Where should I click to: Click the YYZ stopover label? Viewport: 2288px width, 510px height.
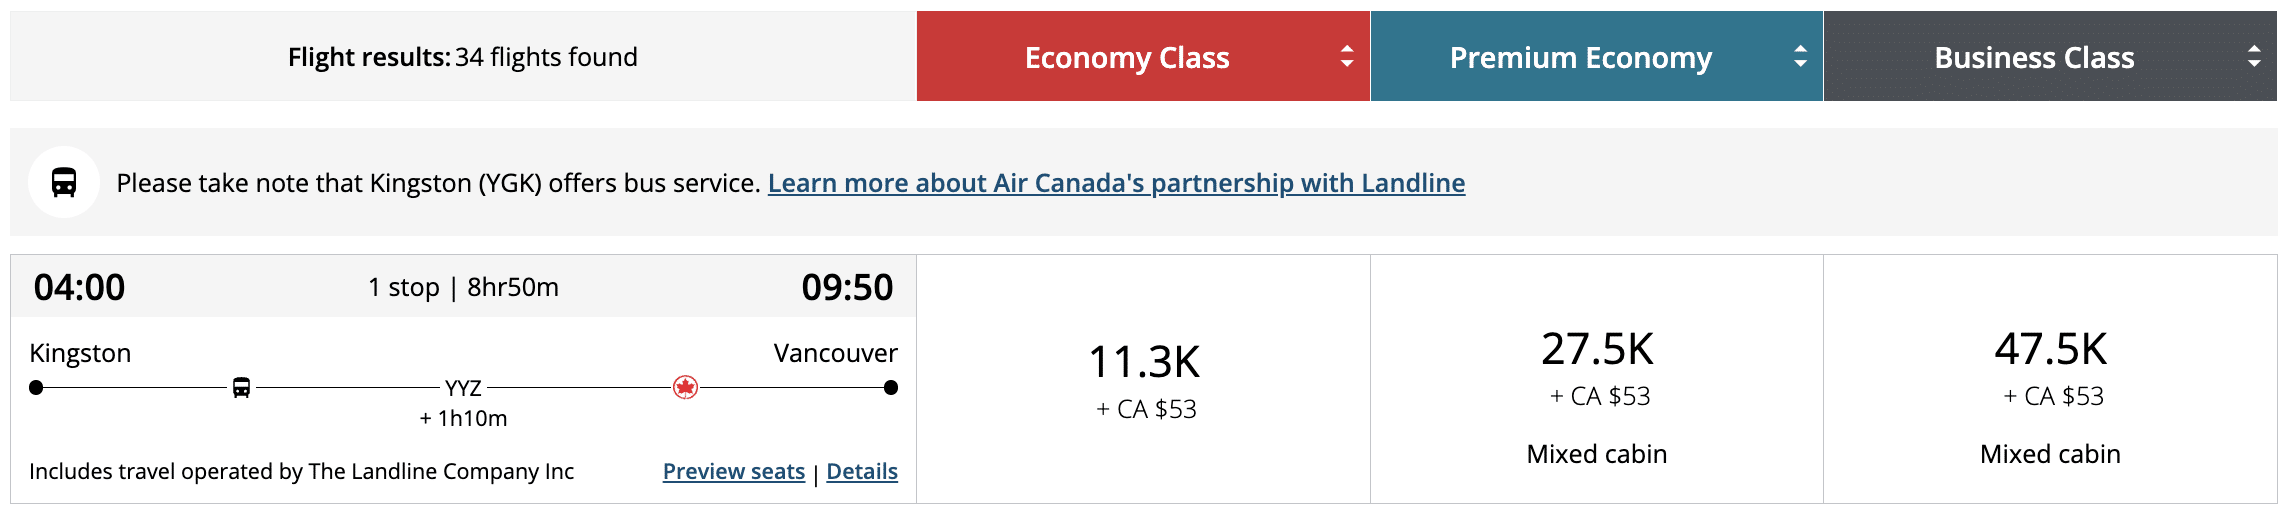463,388
